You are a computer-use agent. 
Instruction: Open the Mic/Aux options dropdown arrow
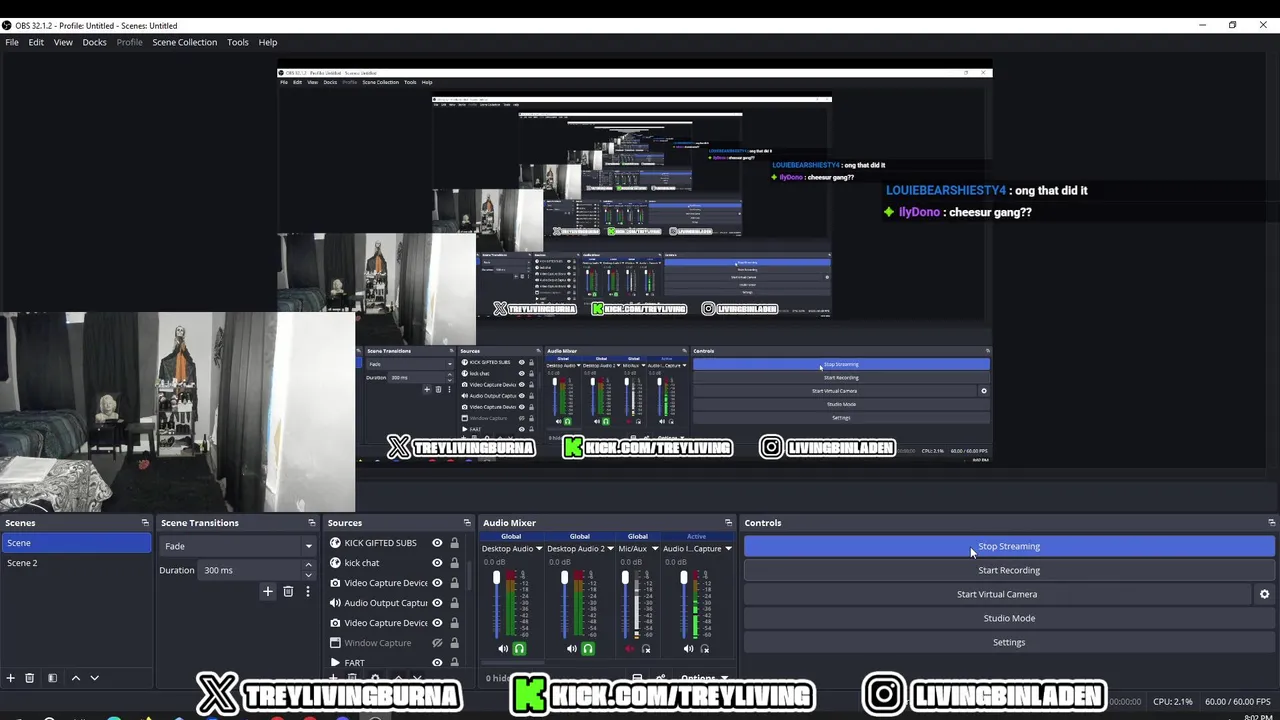655,549
